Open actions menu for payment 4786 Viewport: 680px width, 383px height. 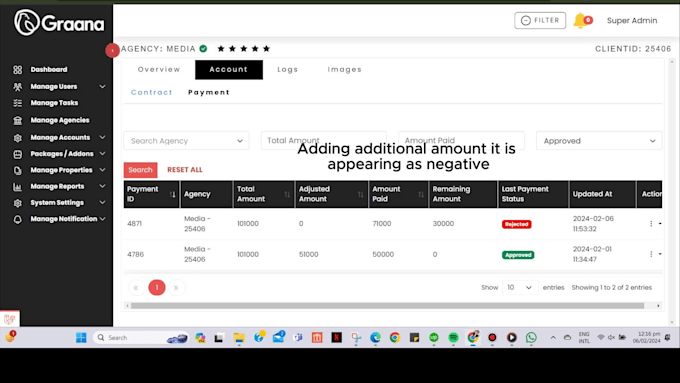pyautogui.click(x=654, y=254)
